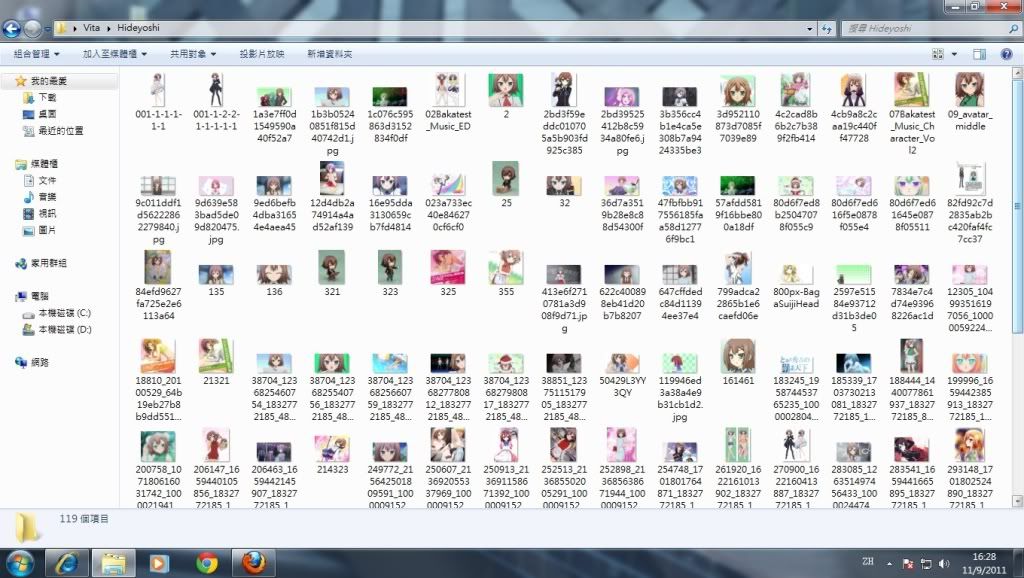Viewport: 1024px width, 578px height.
Task: Click the file list scrollbar down arrow
Action: pyautogui.click(x=1017, y=502)
